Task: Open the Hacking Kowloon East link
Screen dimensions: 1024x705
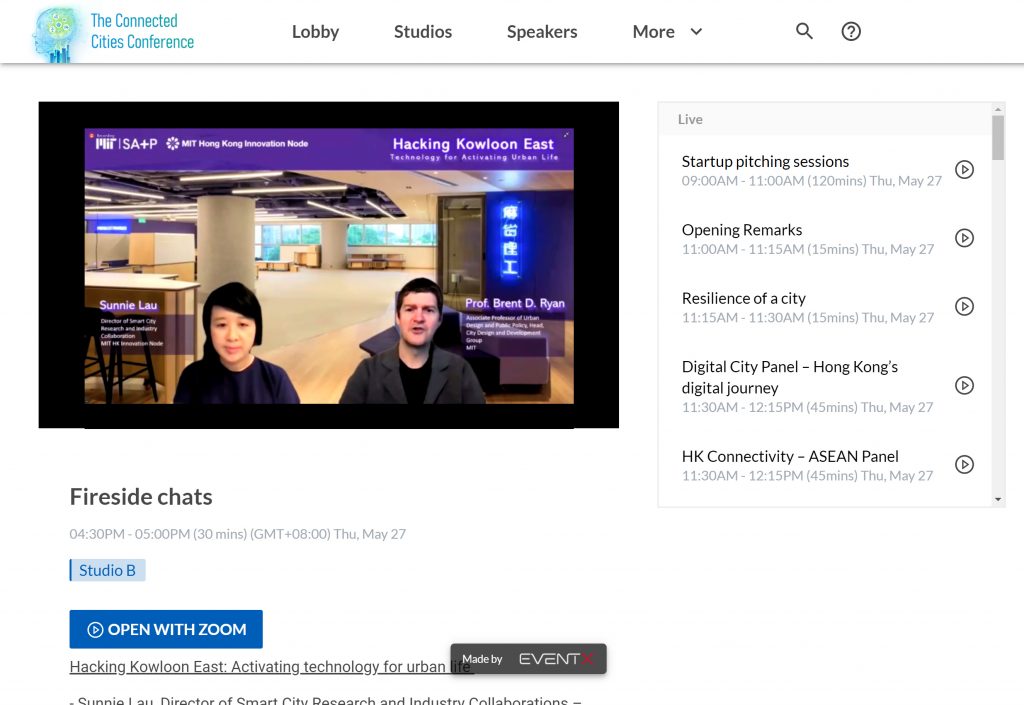Action: click(x=271, y=666)
